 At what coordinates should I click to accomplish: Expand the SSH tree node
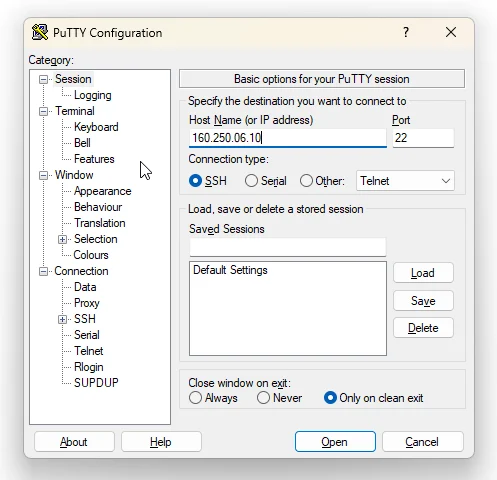click(62, 319)
